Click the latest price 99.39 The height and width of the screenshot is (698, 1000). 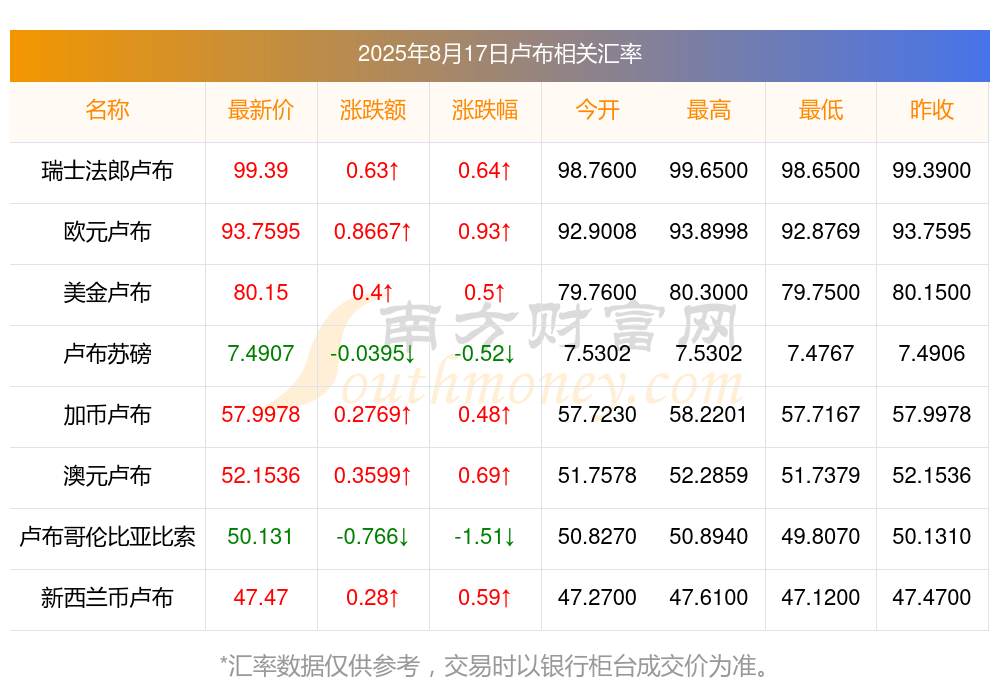[261, 170]
